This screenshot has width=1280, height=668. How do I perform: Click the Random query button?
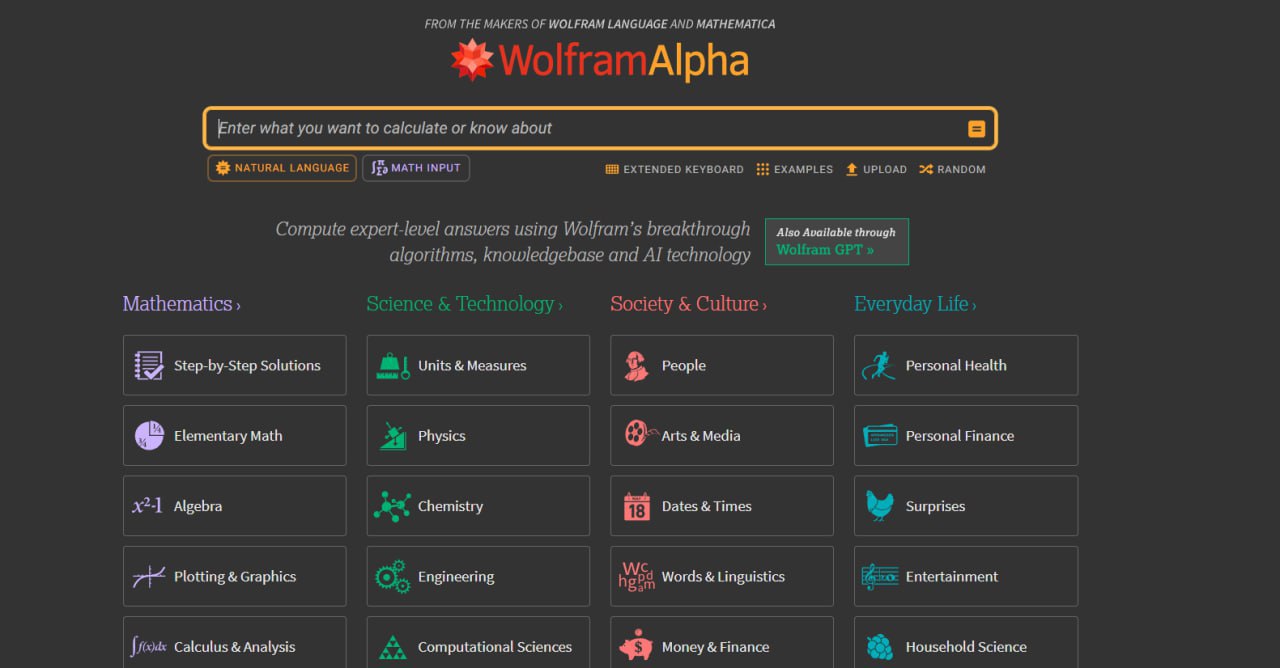[x=952, y=170]
